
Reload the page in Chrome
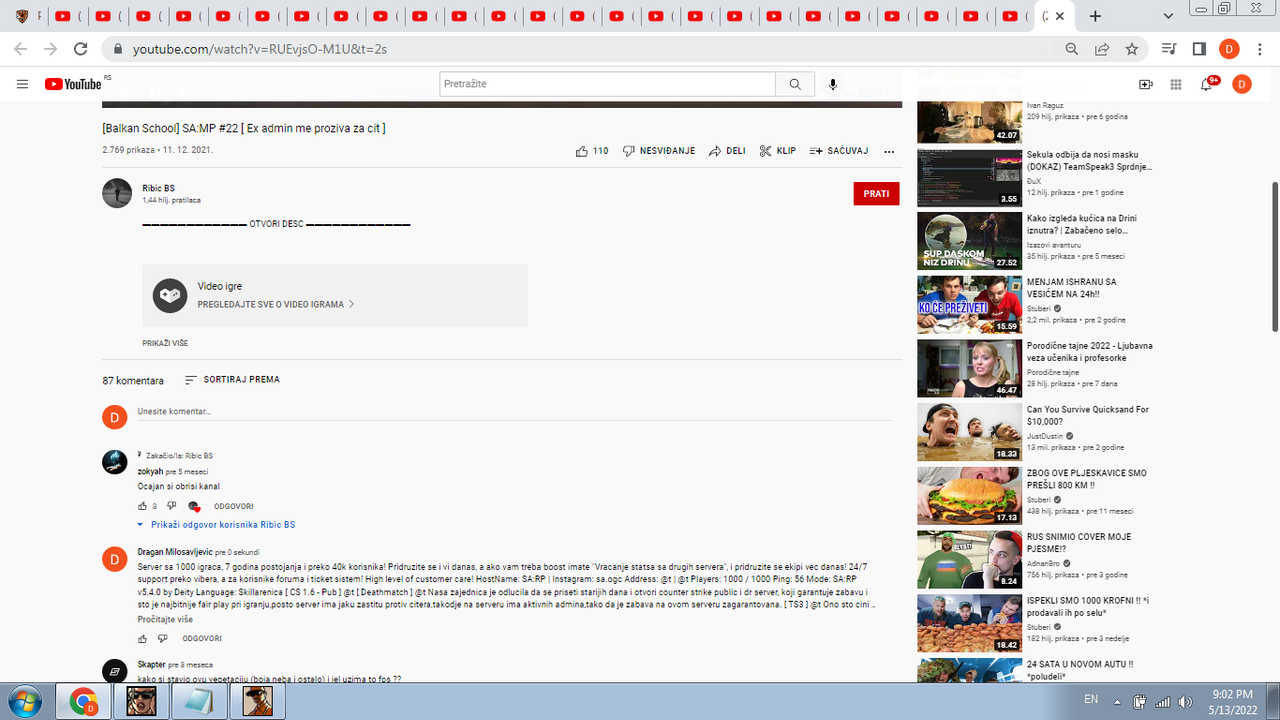(81, 49)
